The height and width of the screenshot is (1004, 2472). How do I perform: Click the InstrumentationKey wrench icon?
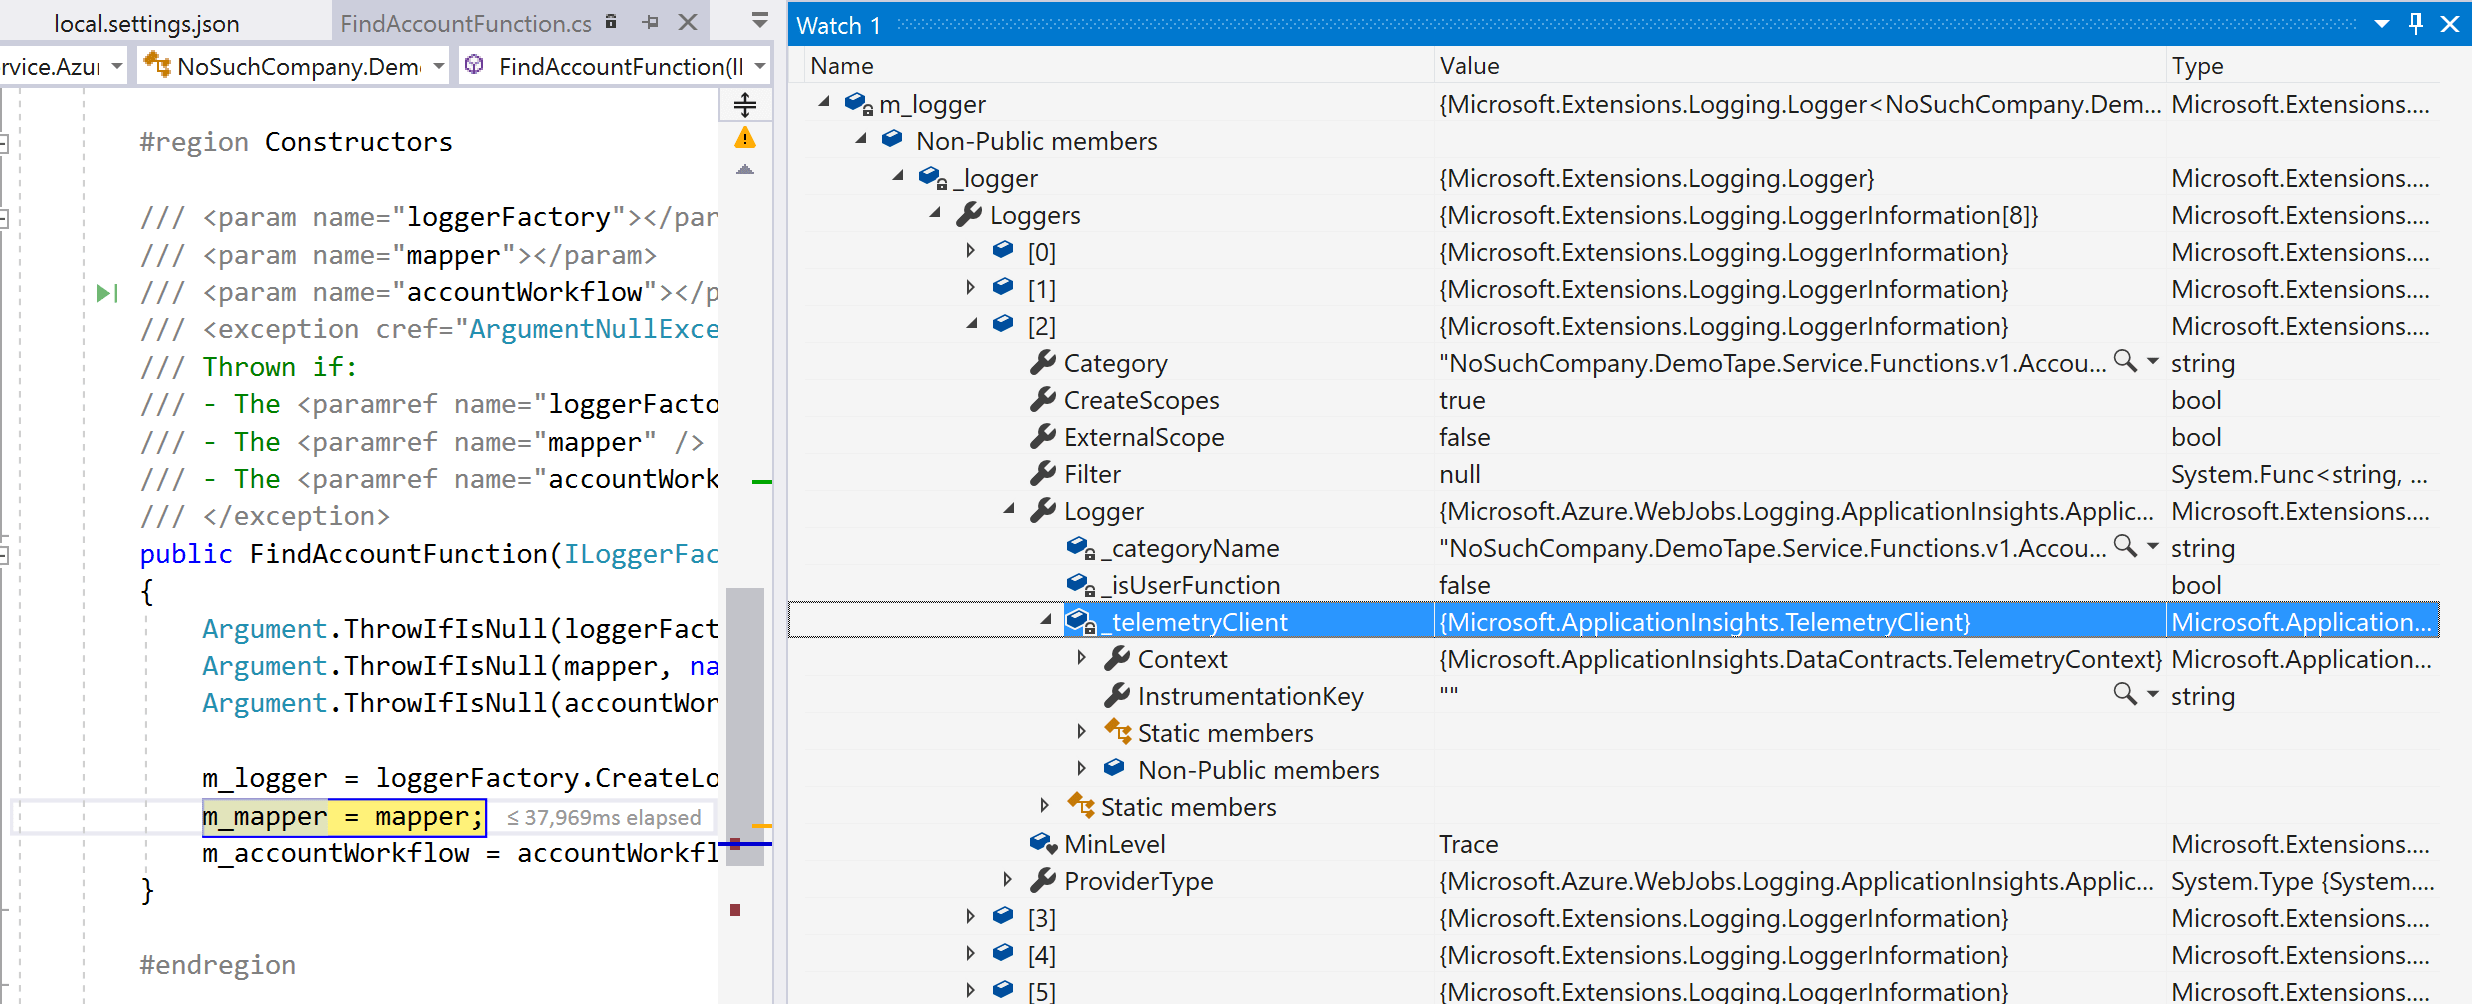coord(1116,695)
